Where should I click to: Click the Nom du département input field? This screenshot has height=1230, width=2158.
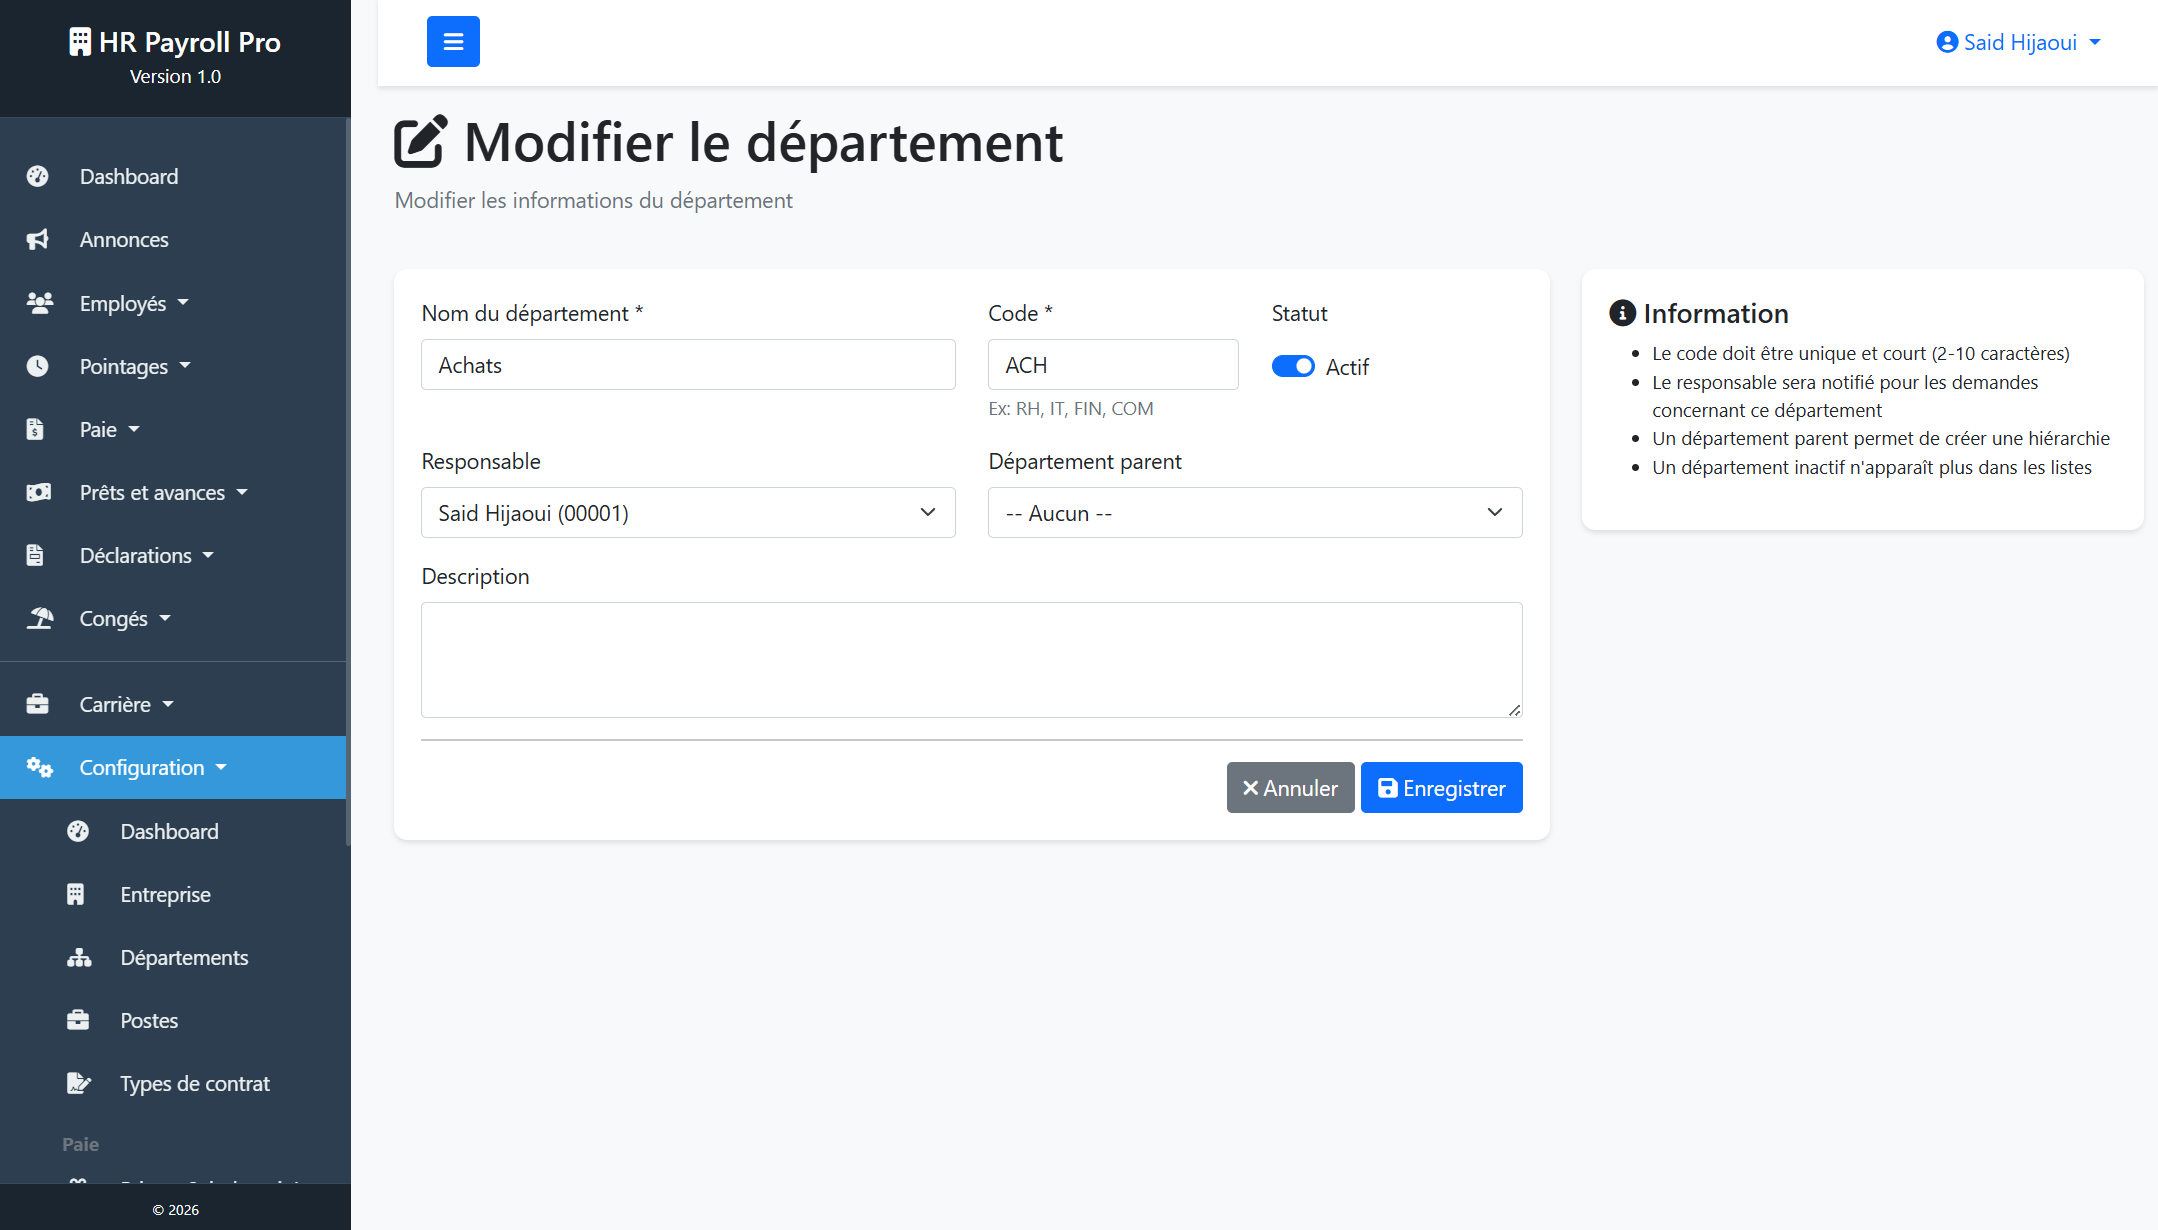(688, 364)
